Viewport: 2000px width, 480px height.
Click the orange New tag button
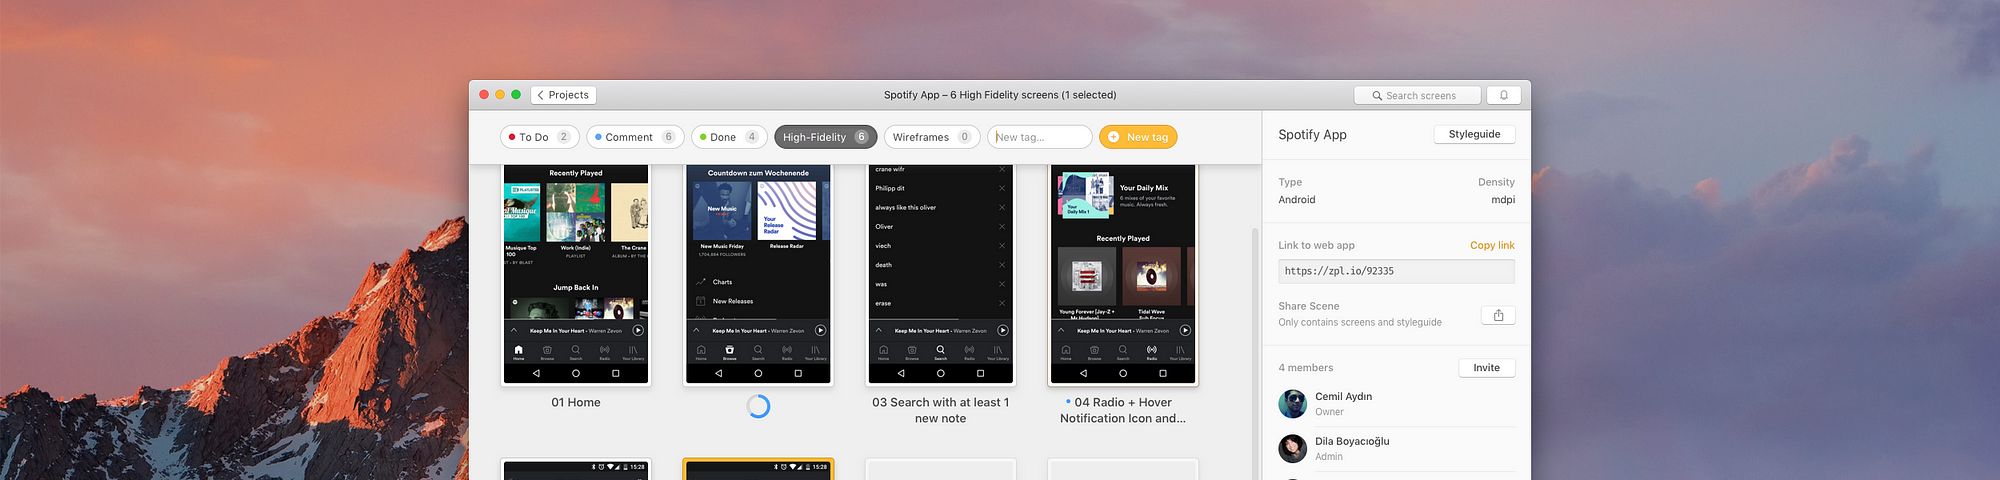[1138, 137]
